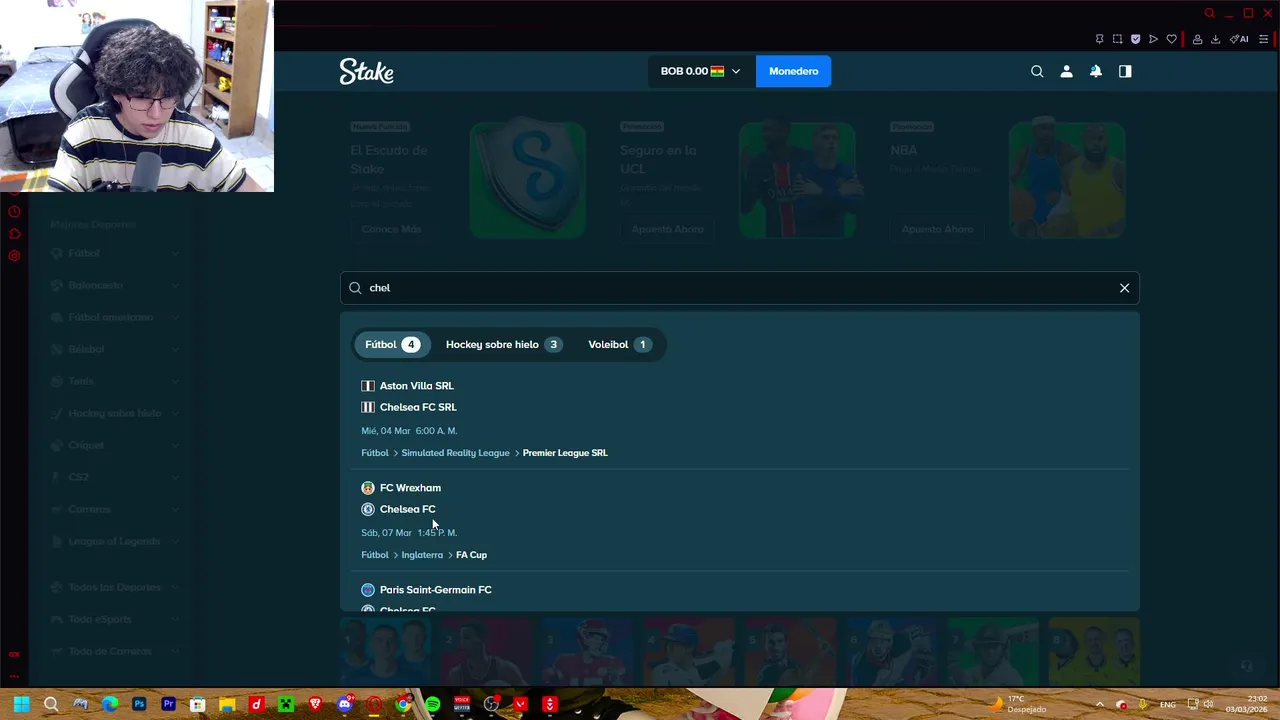
Task: Click the Chelsea FC crest under FC Wrexham
Action: (368, 509)
